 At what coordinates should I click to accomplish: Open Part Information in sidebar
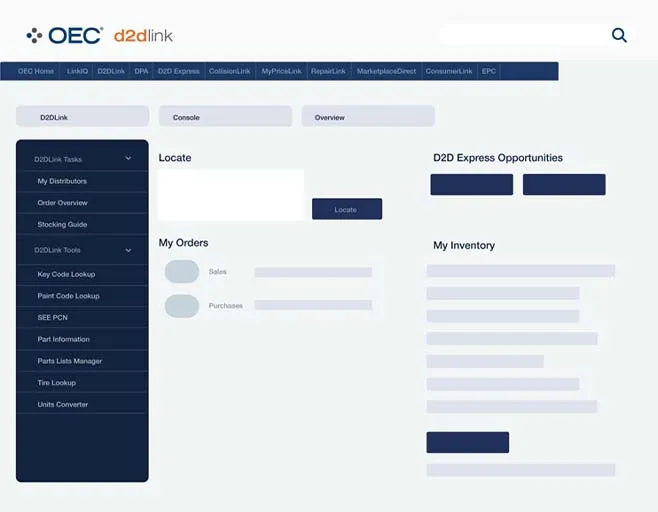coord(82,340)
